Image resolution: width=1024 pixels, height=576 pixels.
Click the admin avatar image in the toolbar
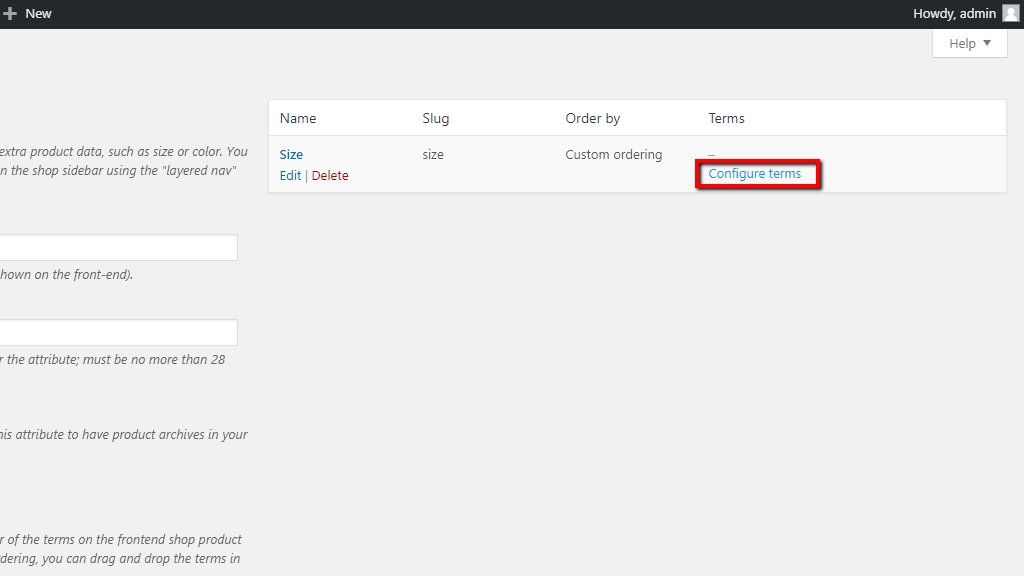[1010, 13]
